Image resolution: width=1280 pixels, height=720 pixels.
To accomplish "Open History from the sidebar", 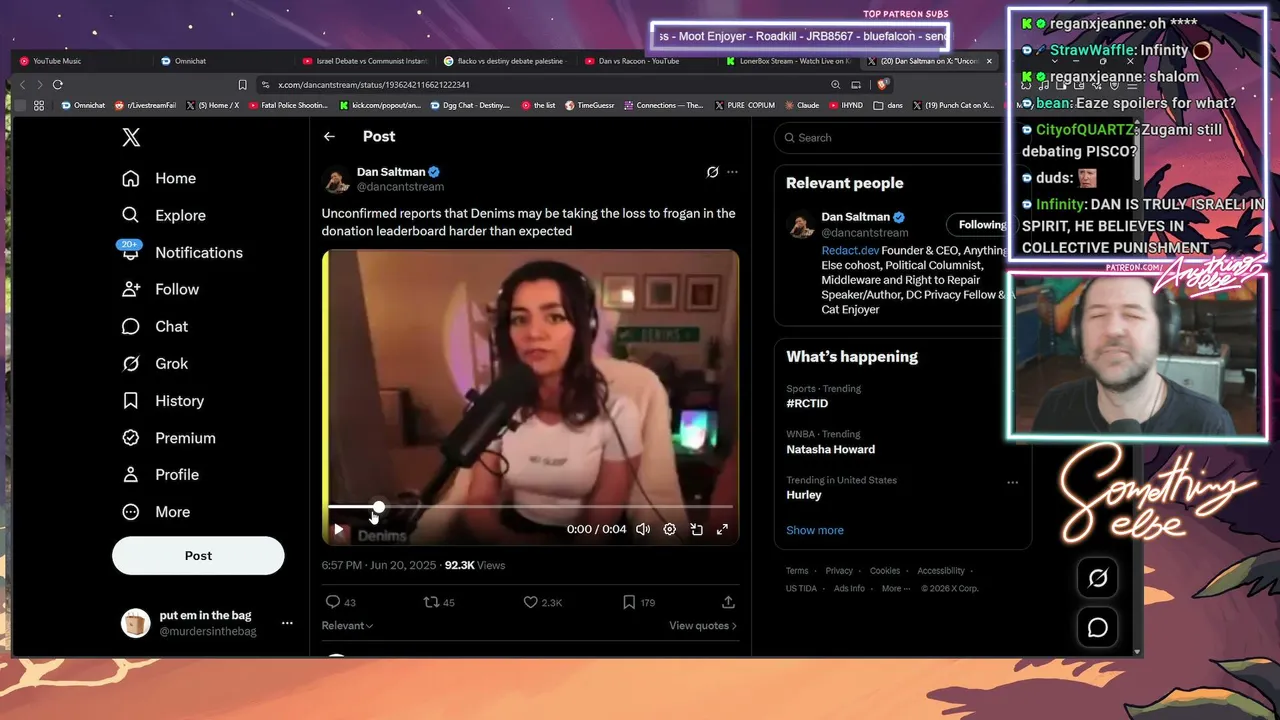I will [162, 400].
